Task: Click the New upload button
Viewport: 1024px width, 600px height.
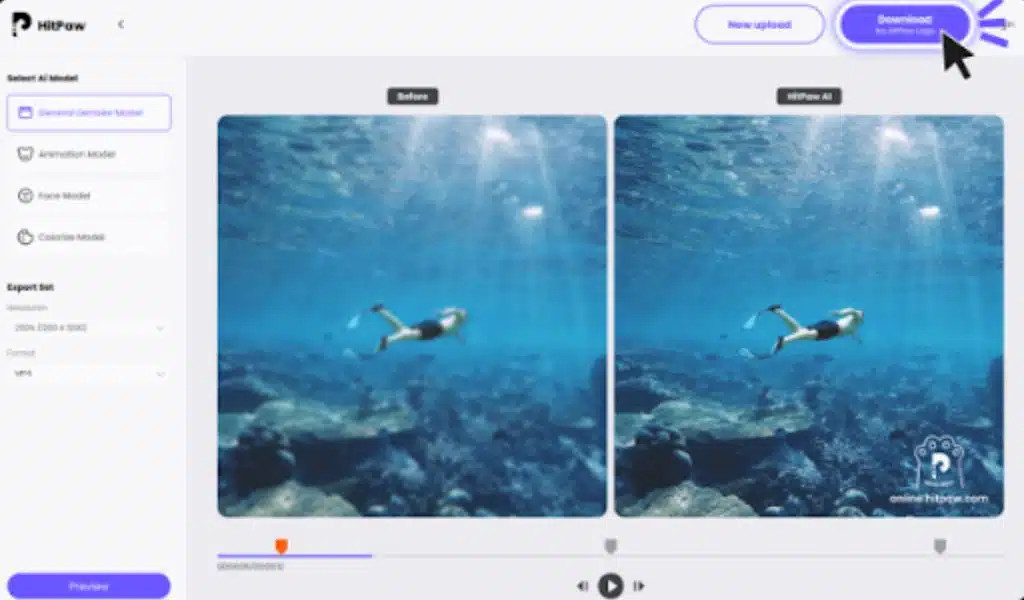Action: pyautogui.click(x=760, y=25)
